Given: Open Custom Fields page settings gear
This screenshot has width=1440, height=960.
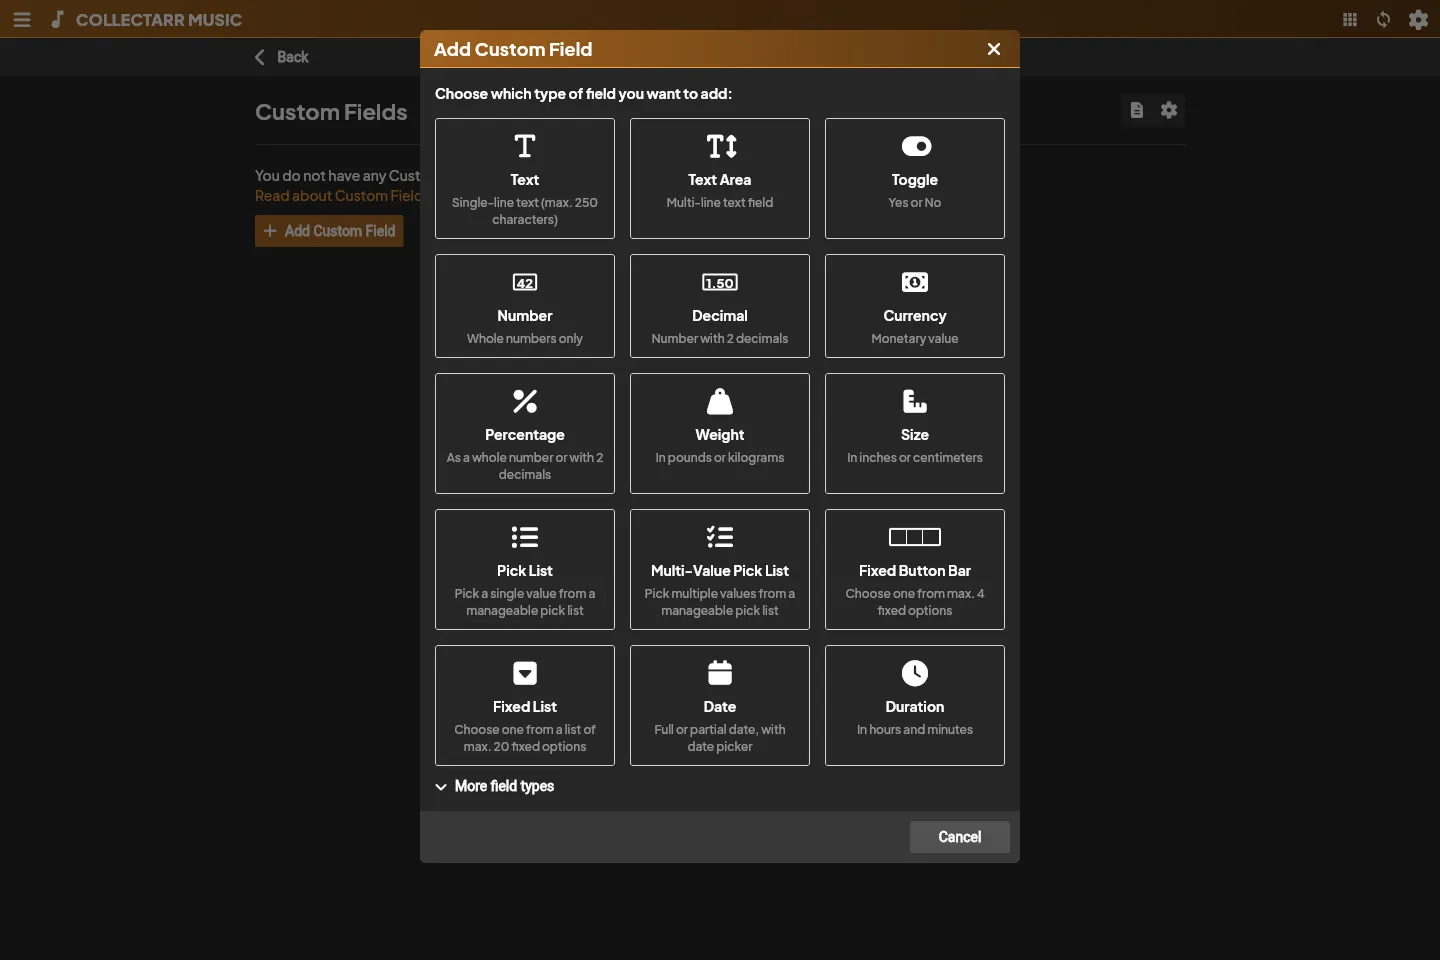Looking at the screenshot, I should tap(1169, 110).
